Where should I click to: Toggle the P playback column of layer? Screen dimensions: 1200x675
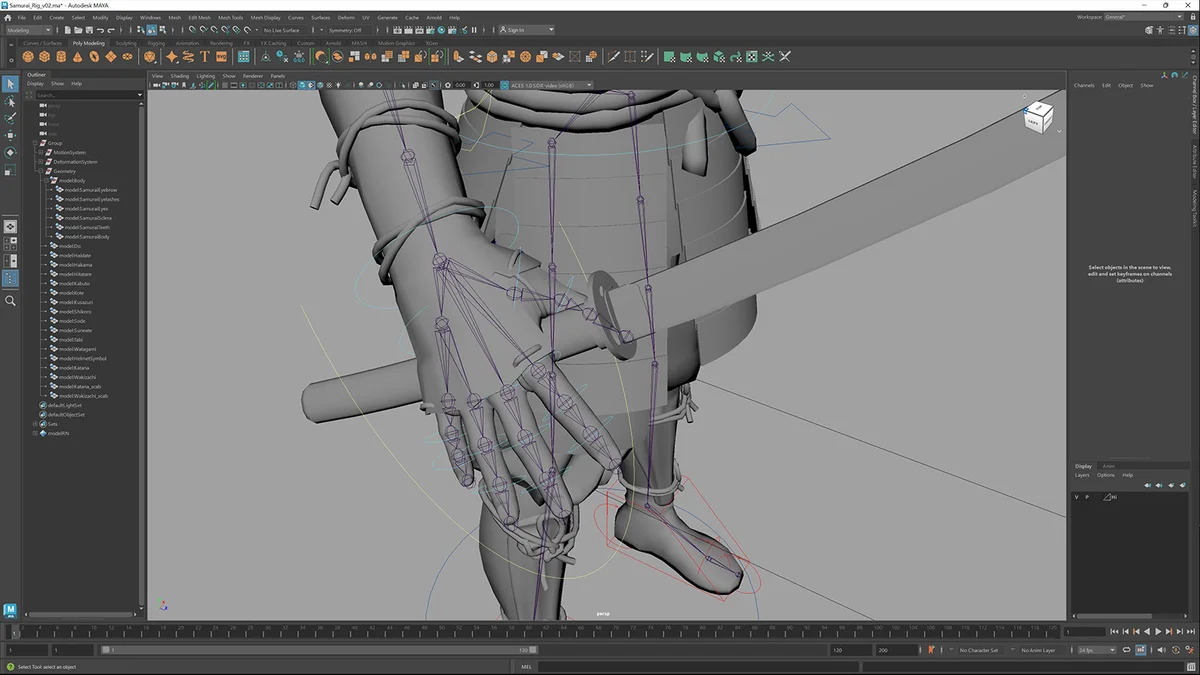tap(1088, 497)
